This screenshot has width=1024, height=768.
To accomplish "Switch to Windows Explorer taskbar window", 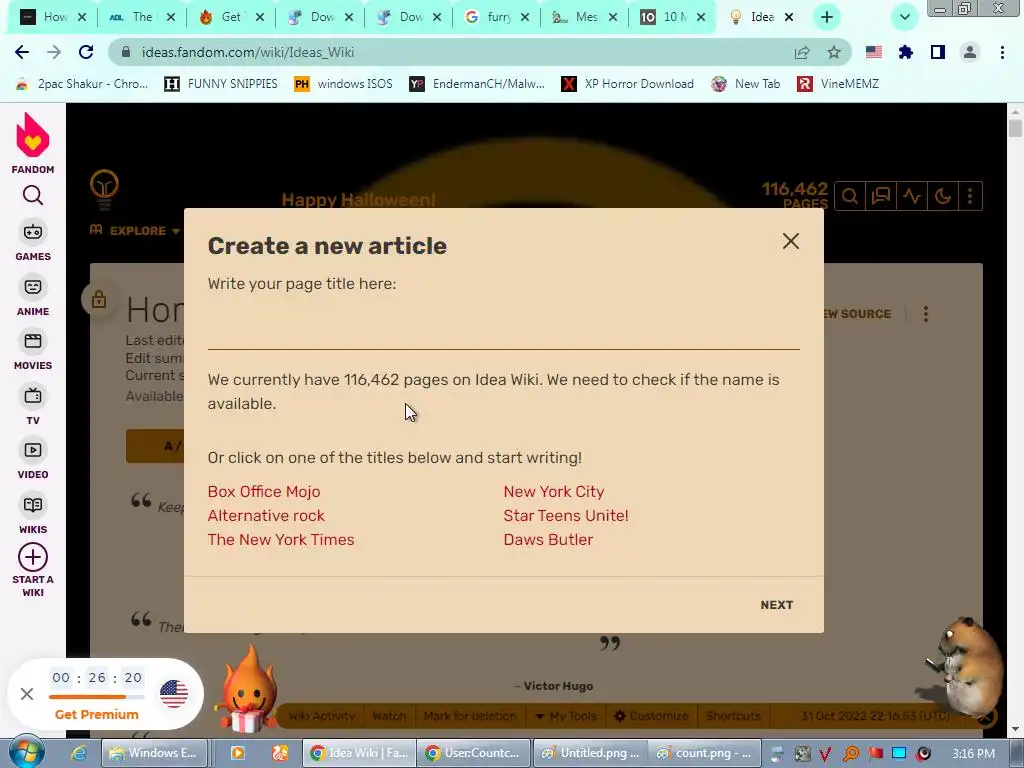I will [154, 753].
